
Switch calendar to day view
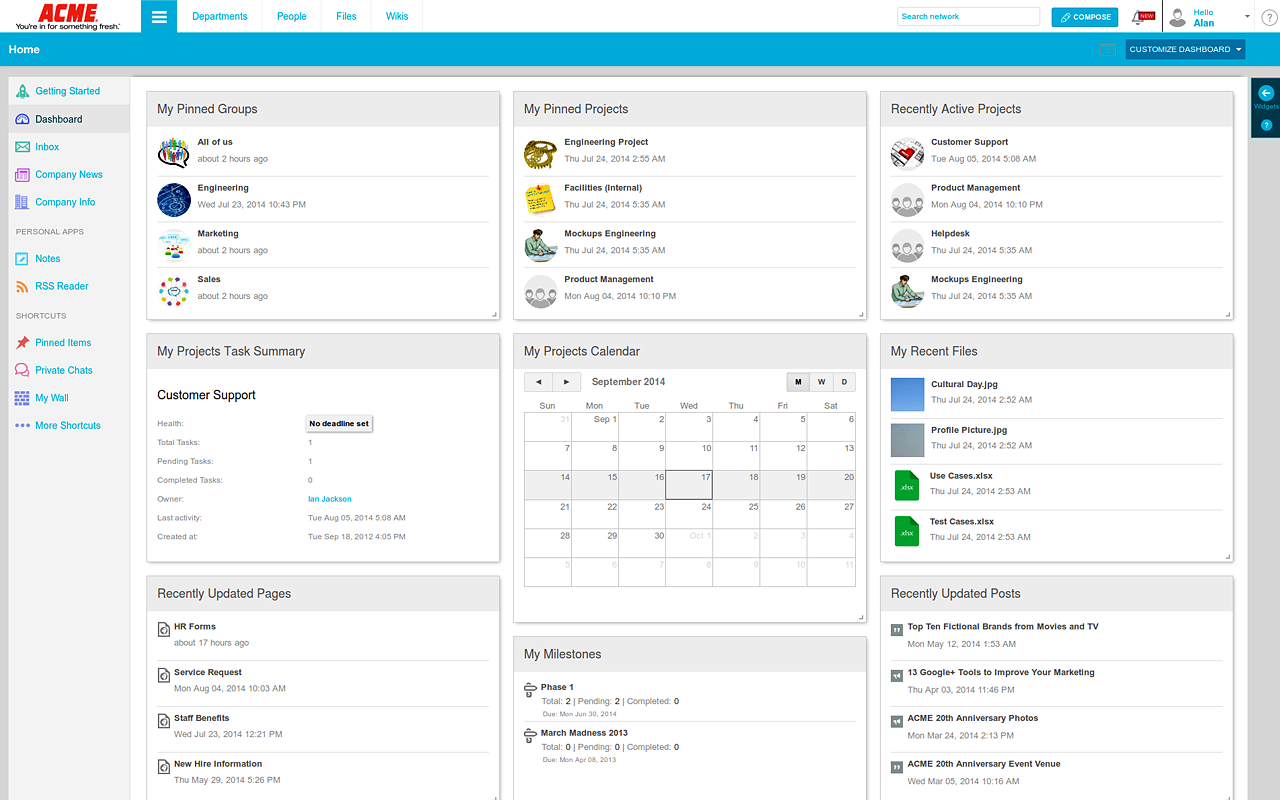tap(844, 382)
